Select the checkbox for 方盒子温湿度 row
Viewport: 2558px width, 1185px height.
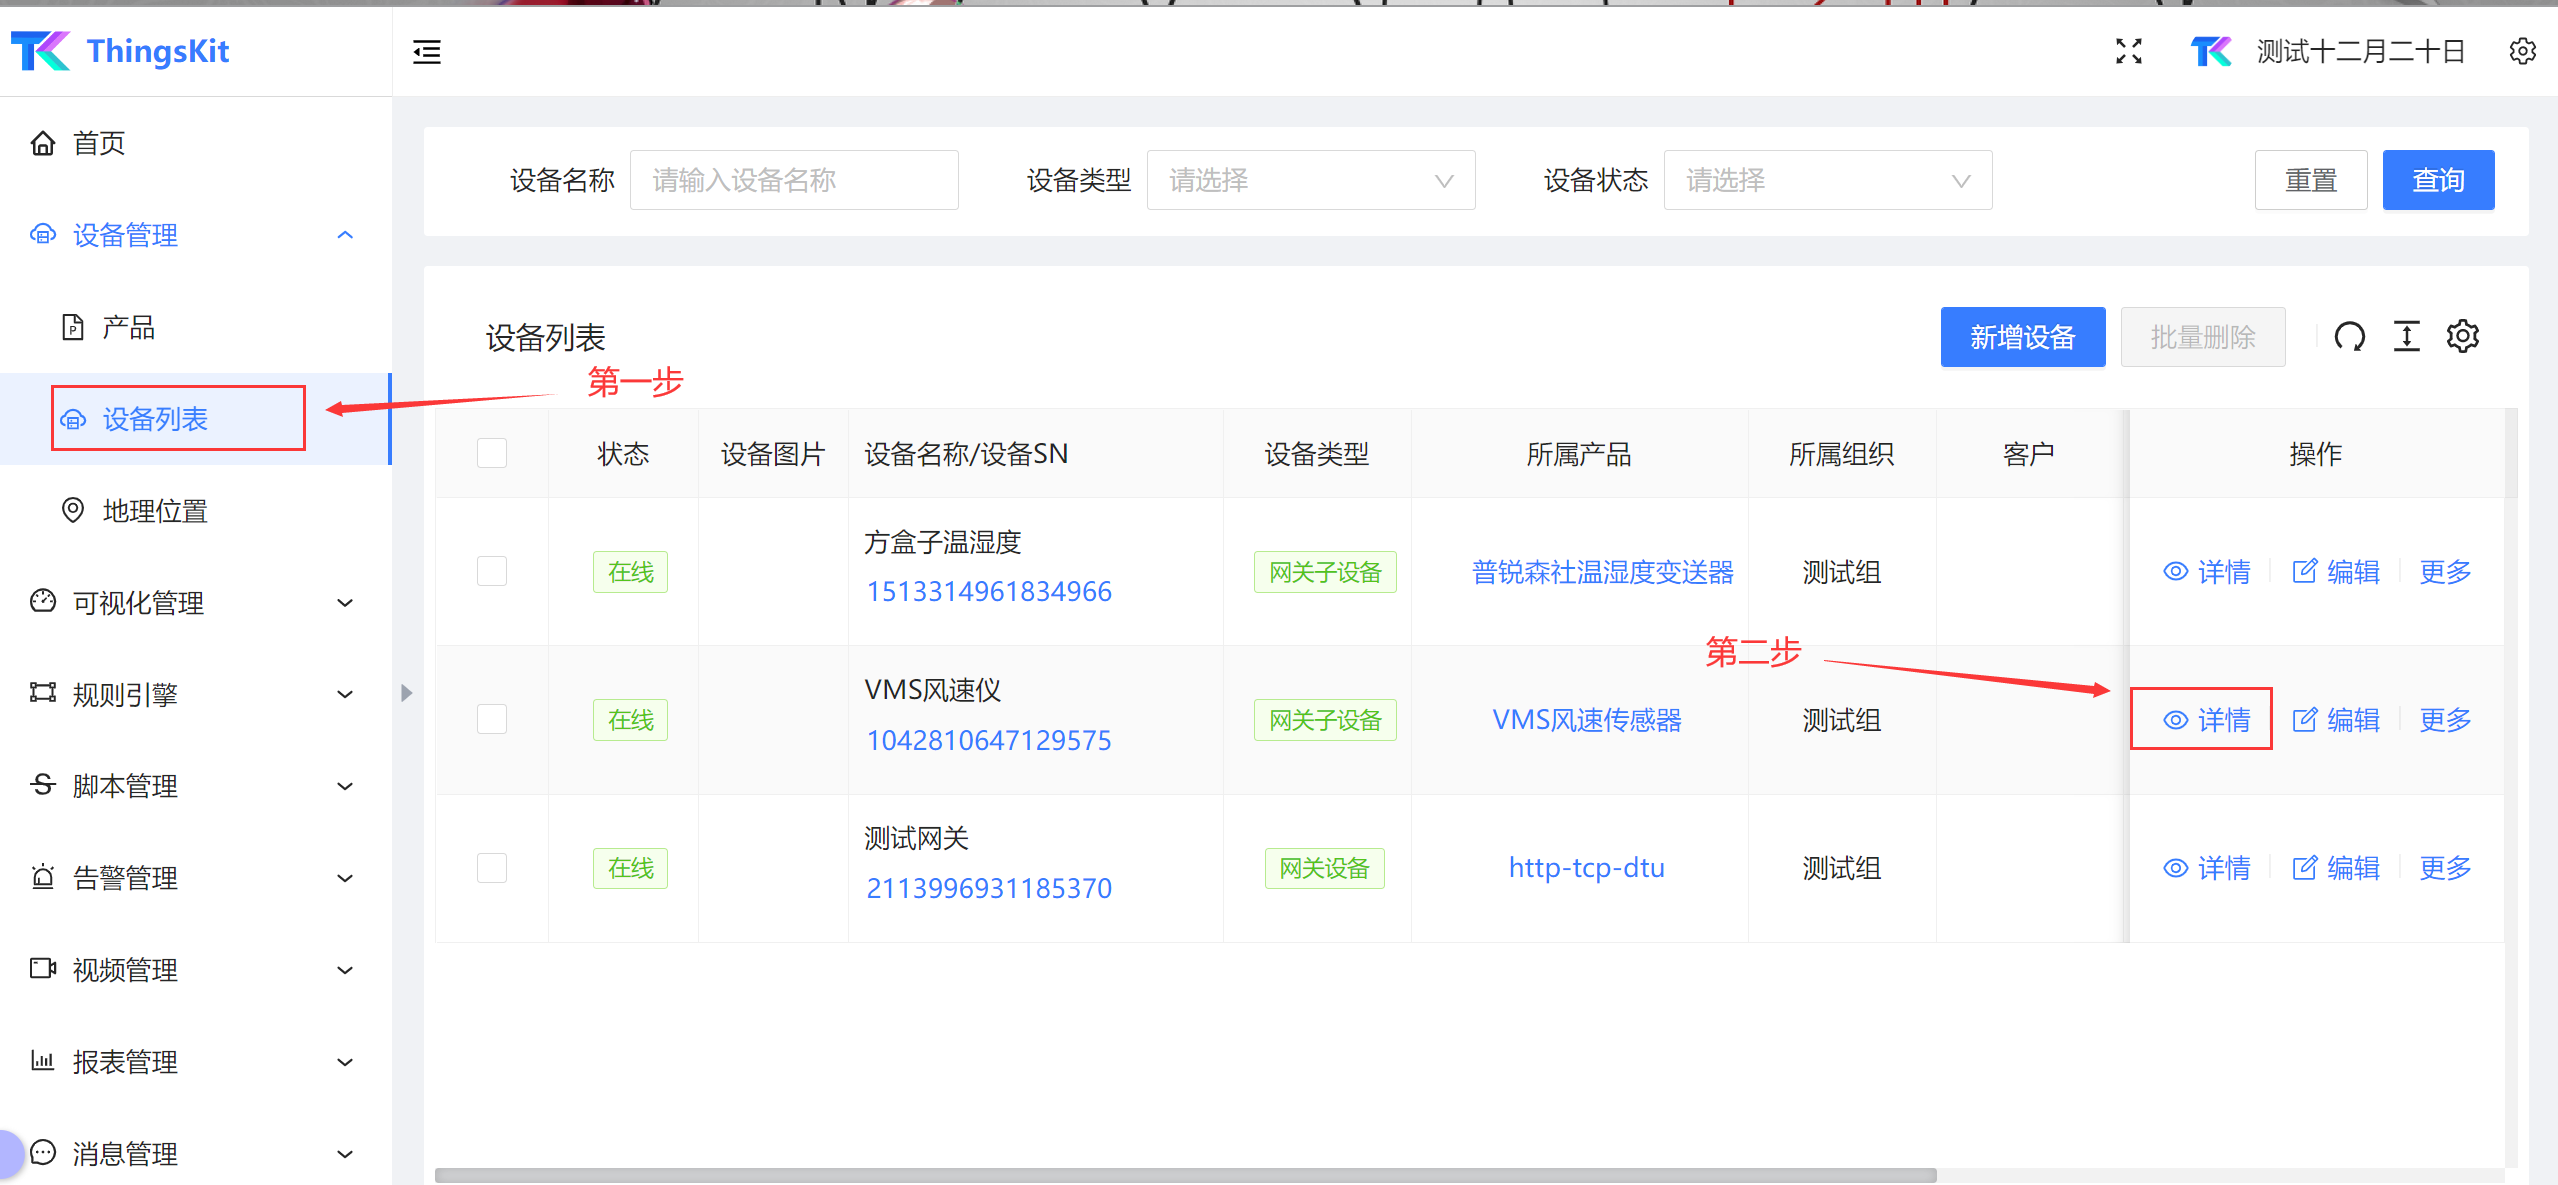pyautogui.click(x=491, y=571)
